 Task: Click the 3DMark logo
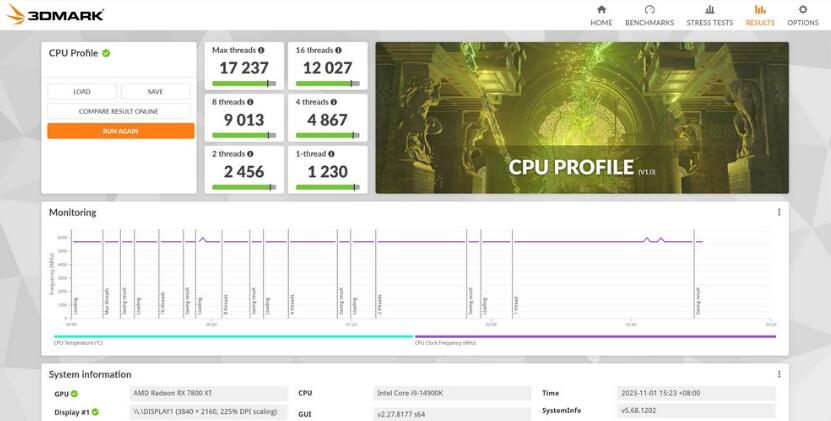click(55, 15)
